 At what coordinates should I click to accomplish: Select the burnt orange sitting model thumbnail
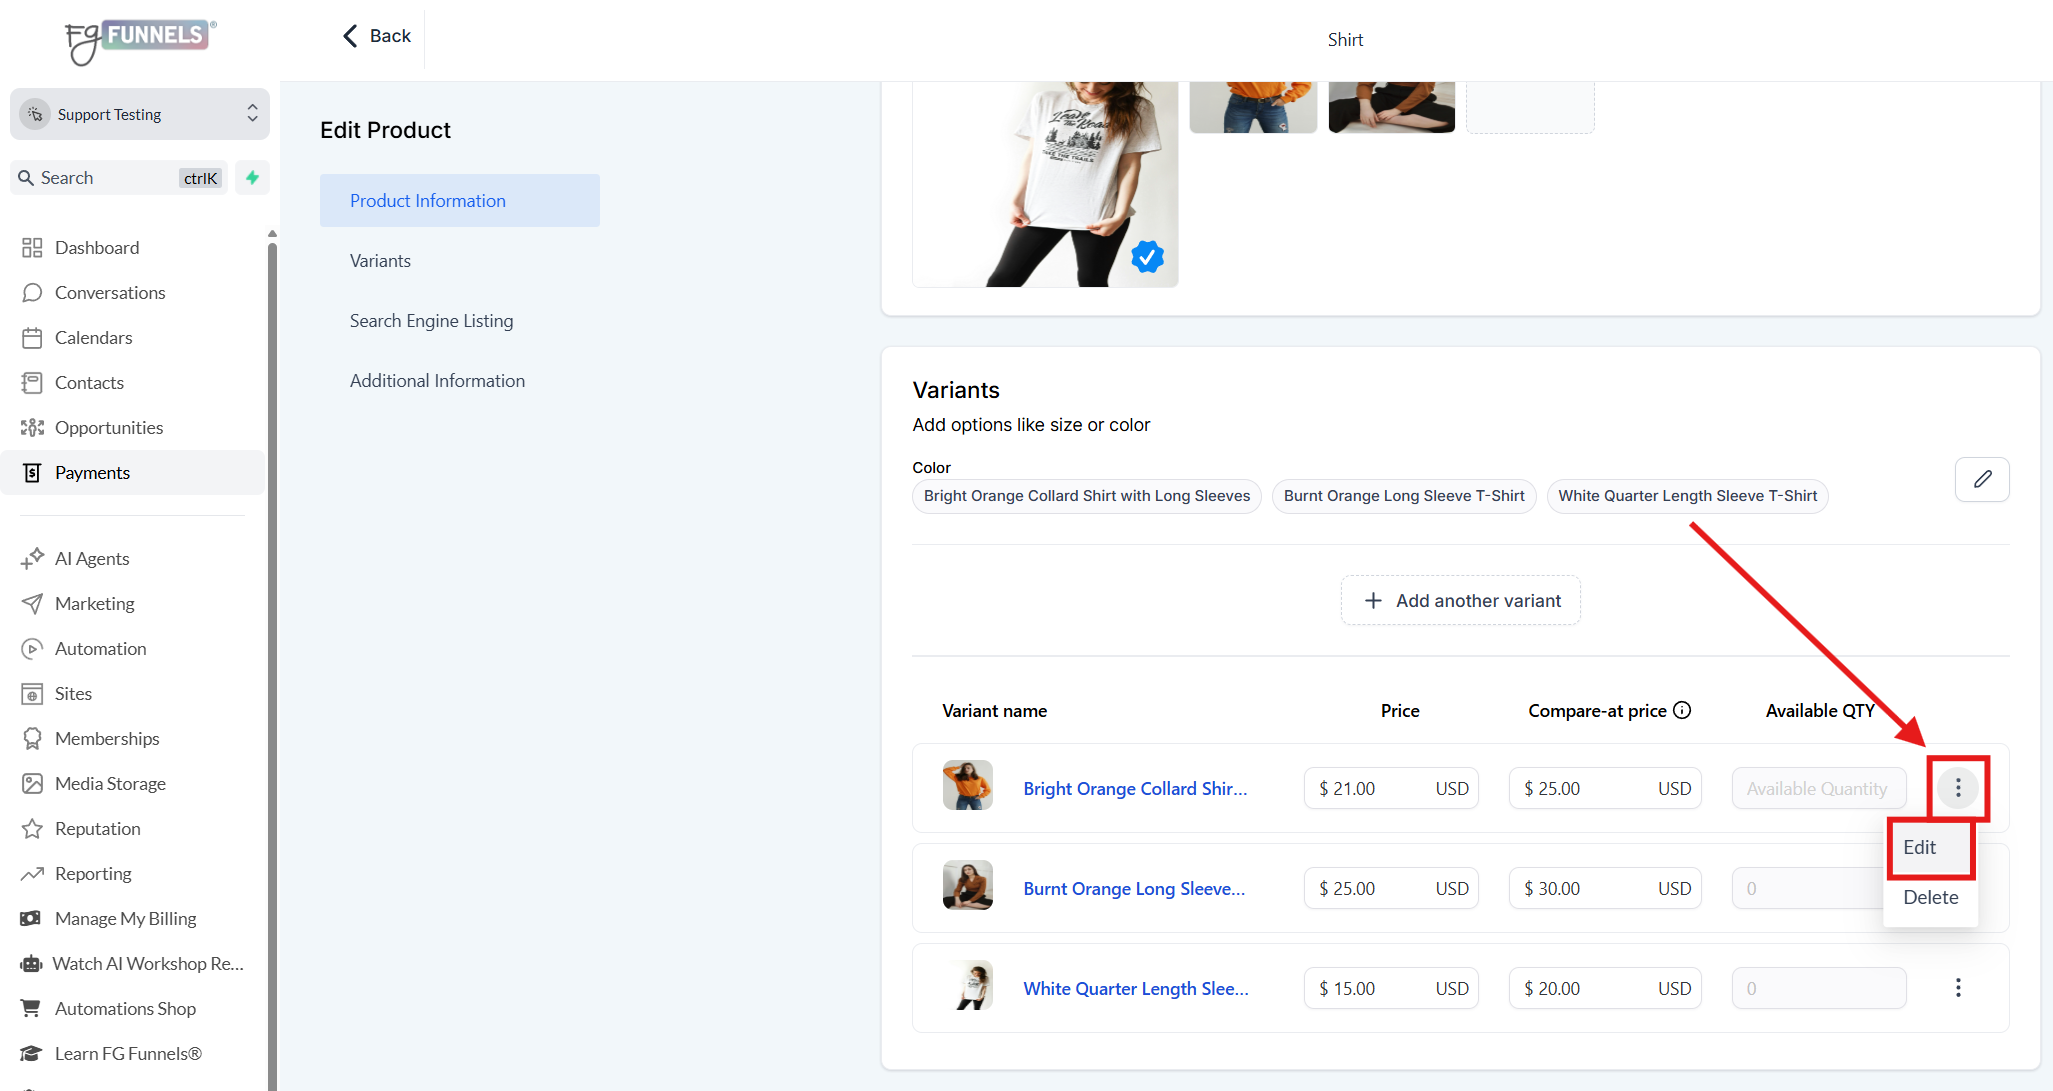pyautogui.click(x=1391, y=107)
